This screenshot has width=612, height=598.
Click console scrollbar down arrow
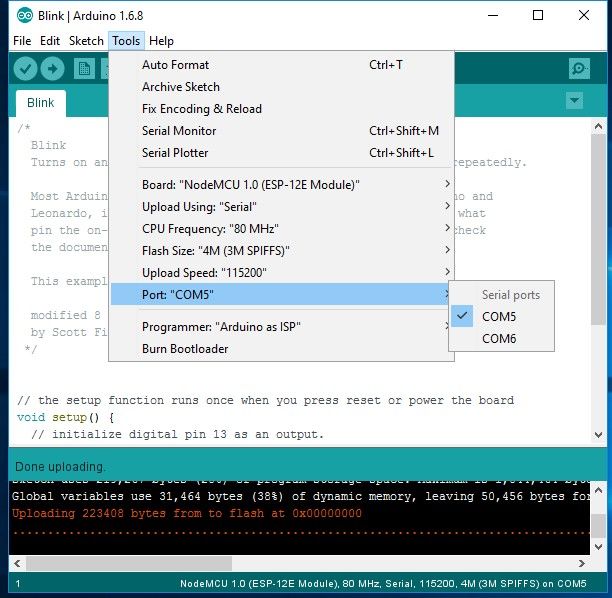[598, 546]
